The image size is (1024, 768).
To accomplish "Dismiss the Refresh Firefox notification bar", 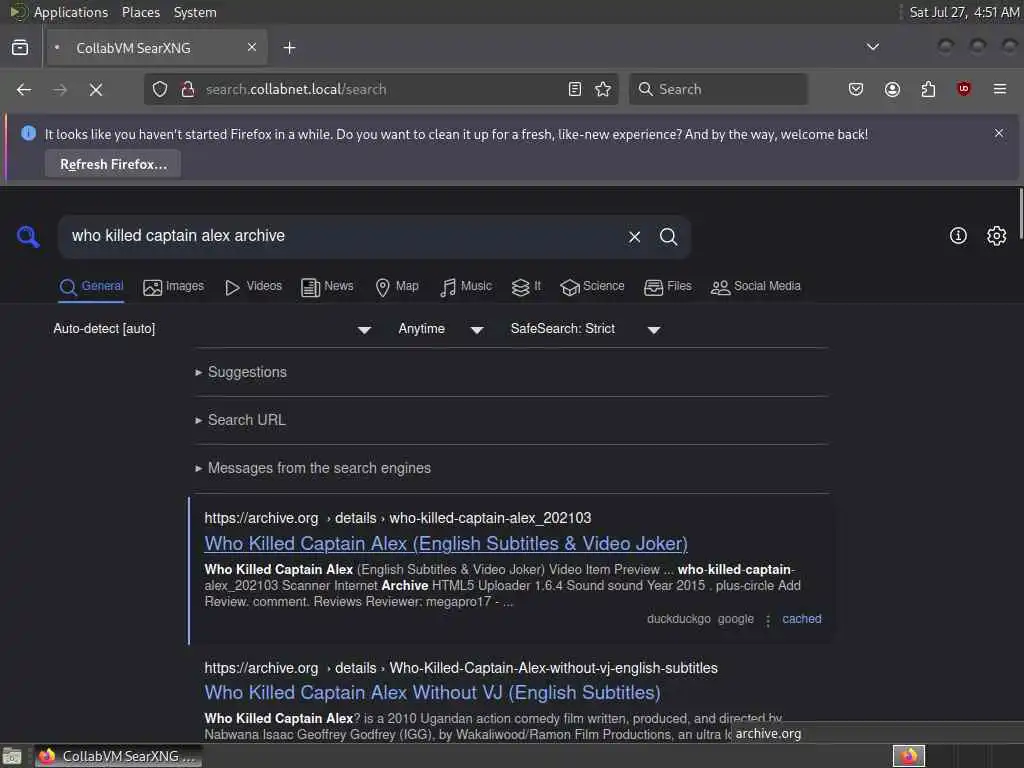I will 999,133.
